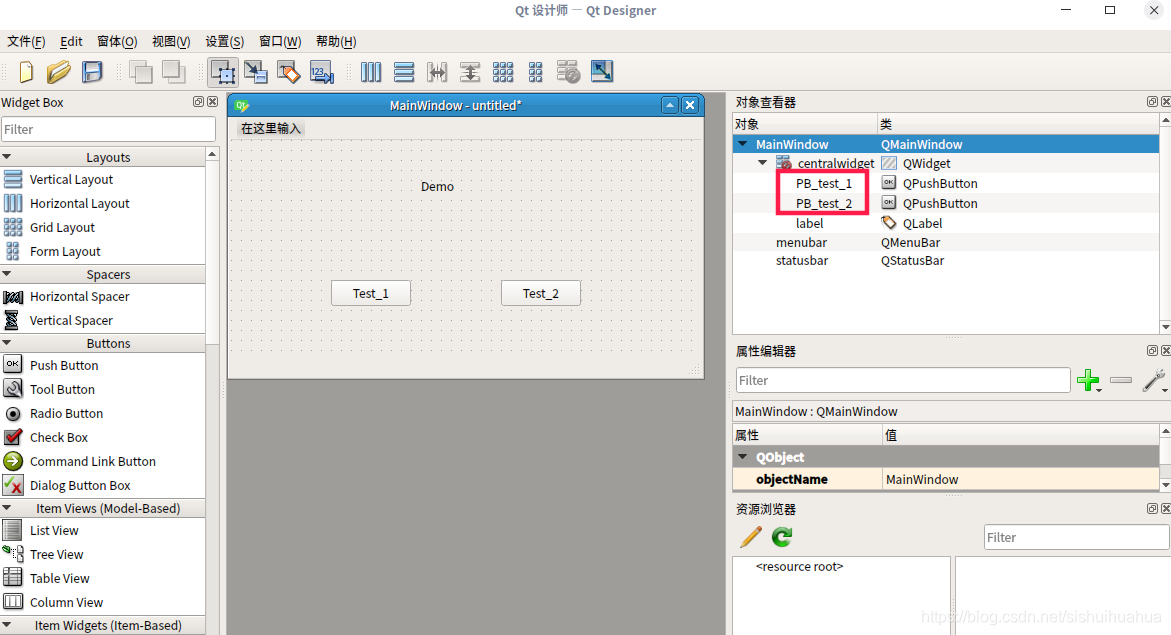Image resolution: width=1171 pixels, height=635 pixels.
Task: Apply vertical splitter layout icon
Action: pyautogui.click(x=470, y=72)
